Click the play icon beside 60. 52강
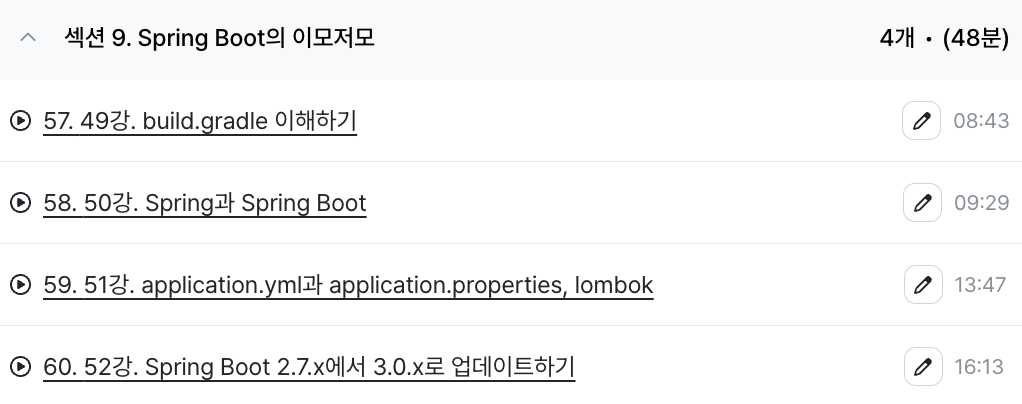 click(x=20, y=367)
